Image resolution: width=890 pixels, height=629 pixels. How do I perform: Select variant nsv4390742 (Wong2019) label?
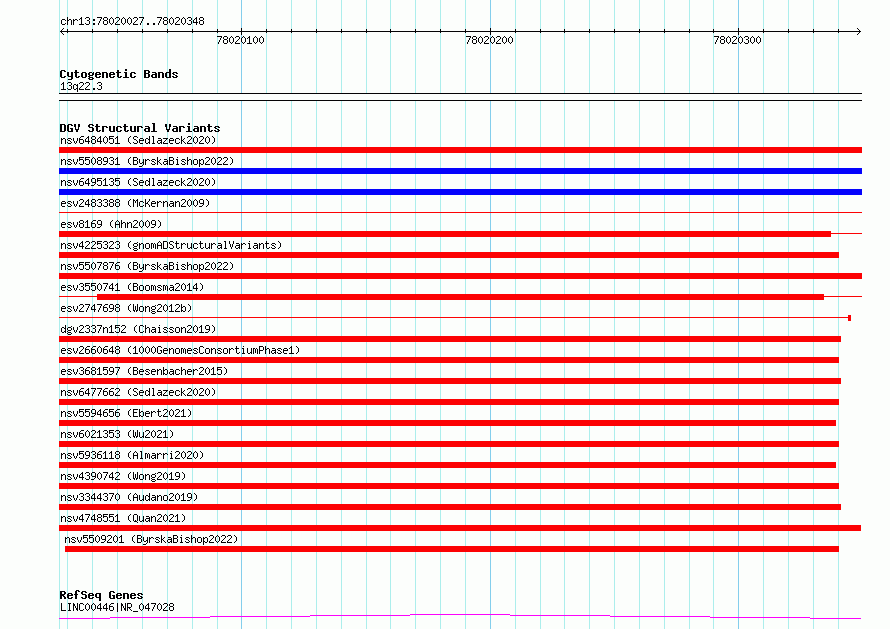tap(123, 476)
